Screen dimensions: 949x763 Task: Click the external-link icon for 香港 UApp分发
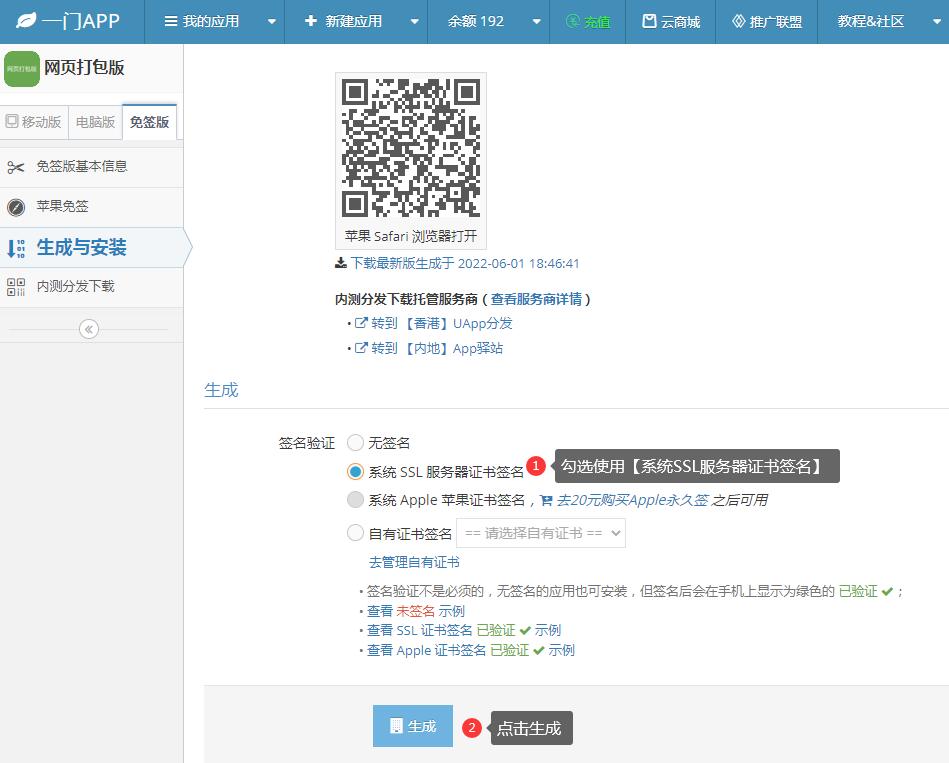361,323
